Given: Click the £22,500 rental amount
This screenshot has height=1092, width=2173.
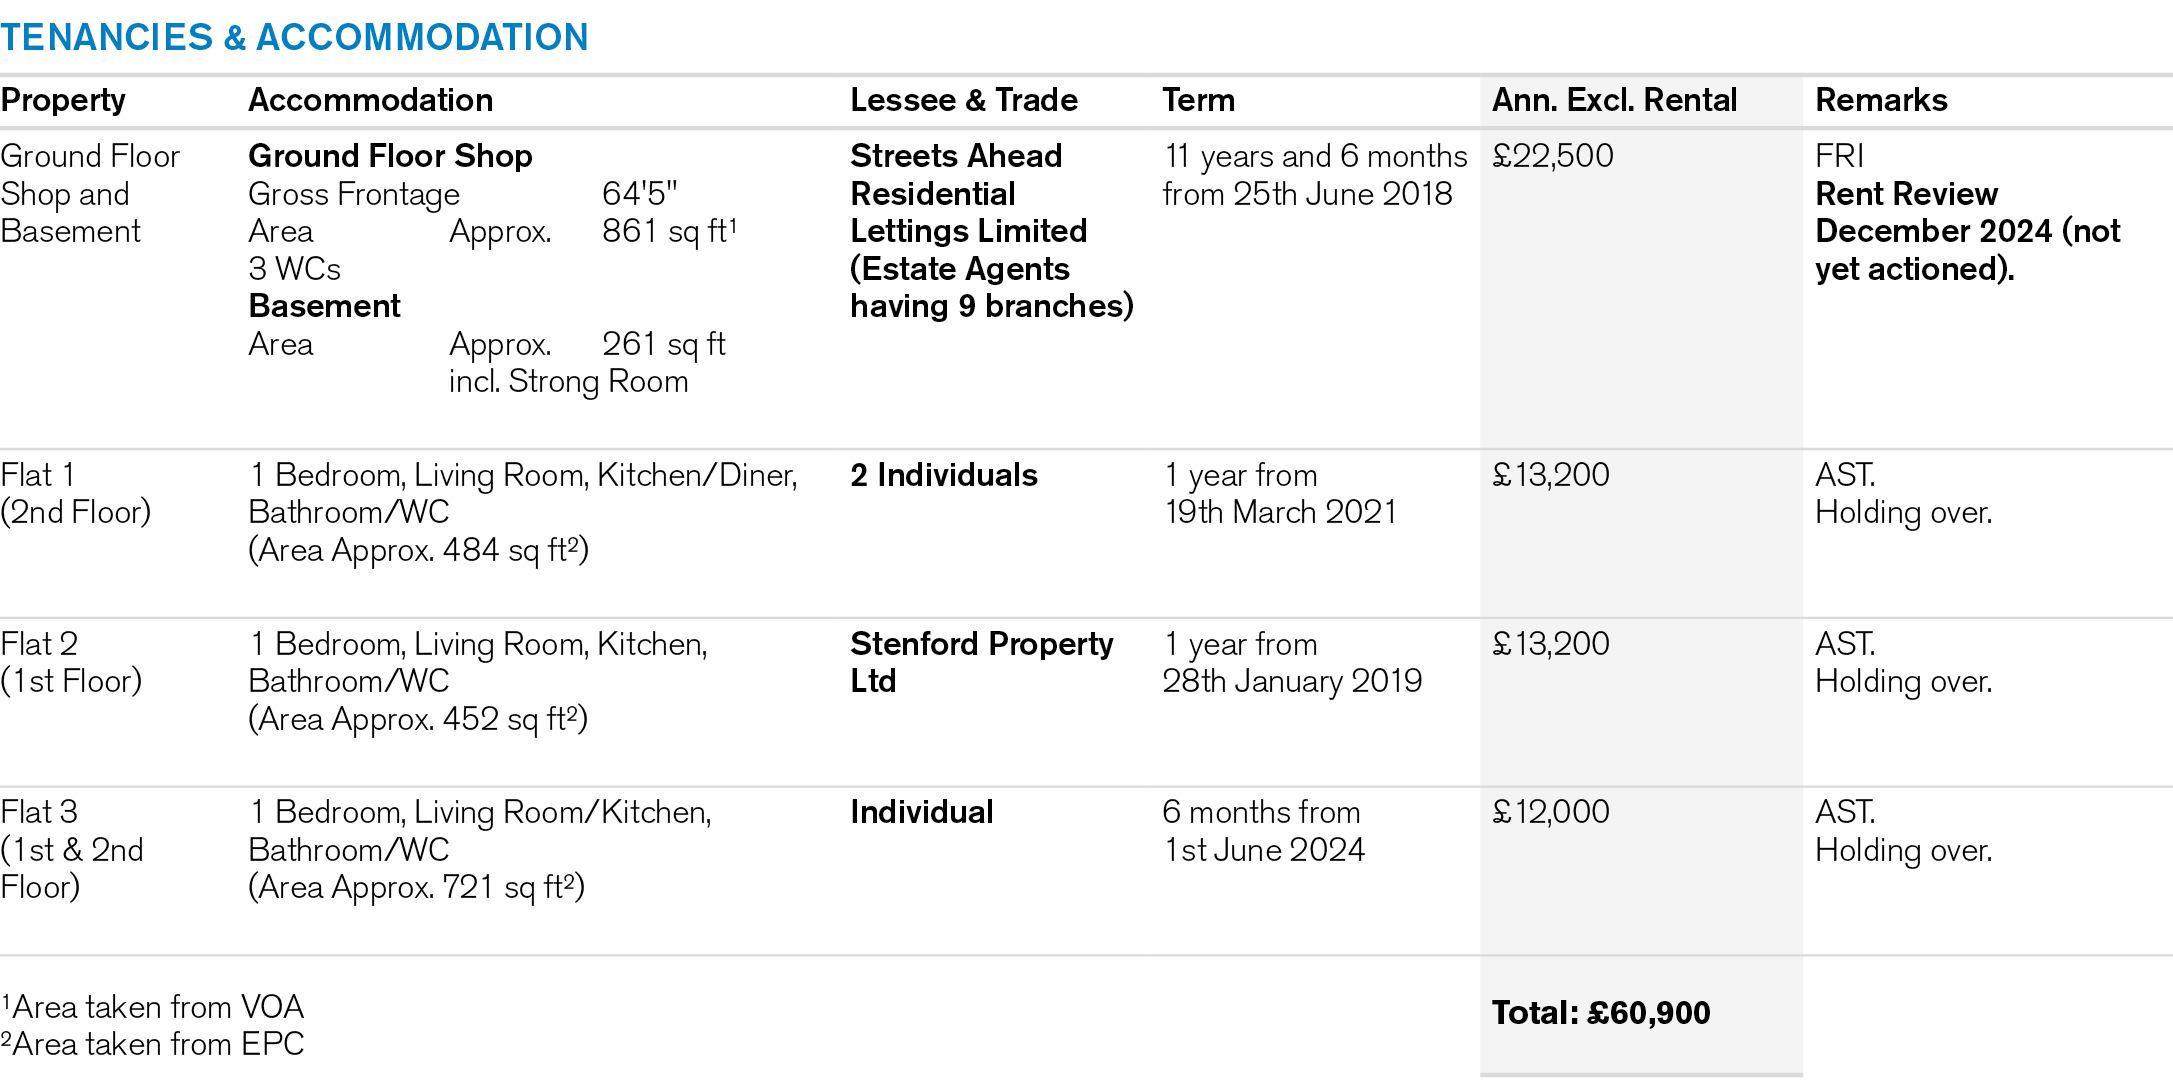Looking at the screenshot, I should pyautogui.click(x=1552, y=156).
